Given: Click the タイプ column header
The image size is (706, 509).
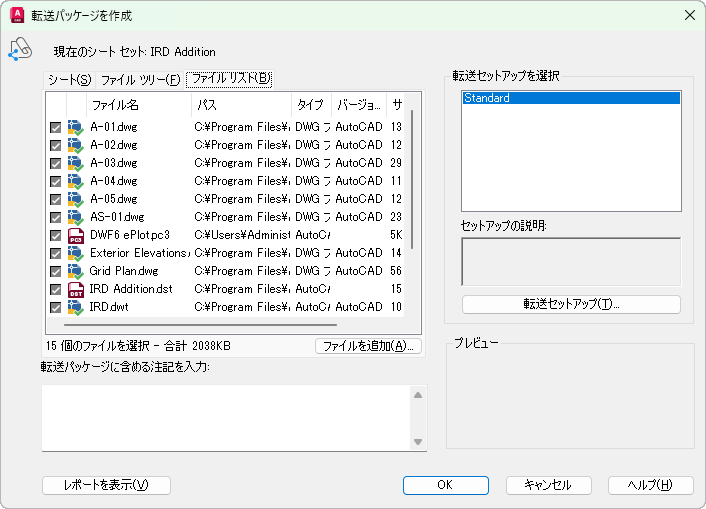Looking at the screenshot, I should tap(310, 104).
